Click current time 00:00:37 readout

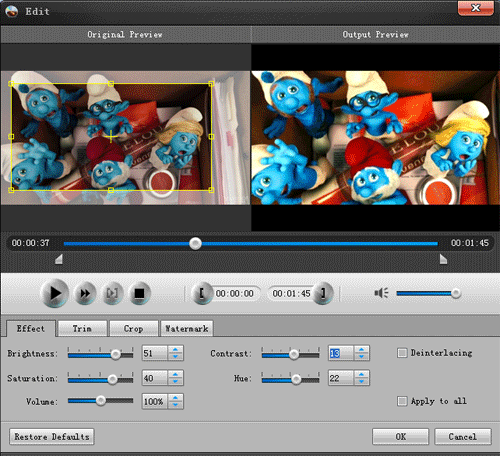[x=31, y=243]
